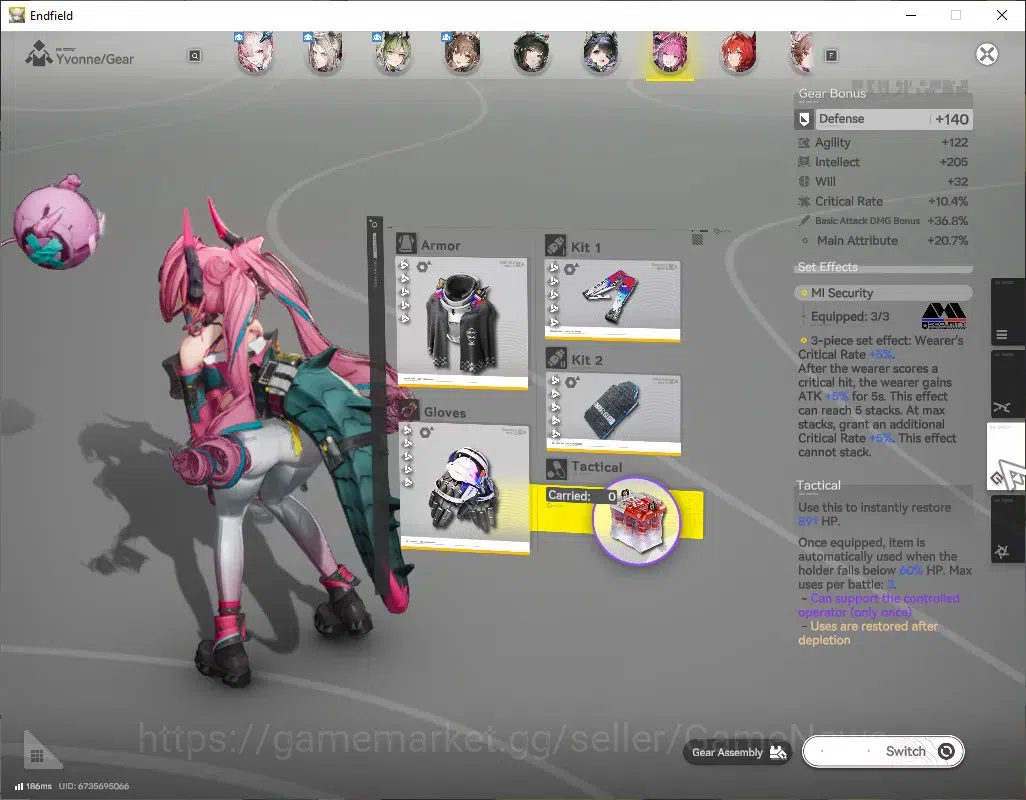Click the Kit 1 category icon

[x=556, y=246]
